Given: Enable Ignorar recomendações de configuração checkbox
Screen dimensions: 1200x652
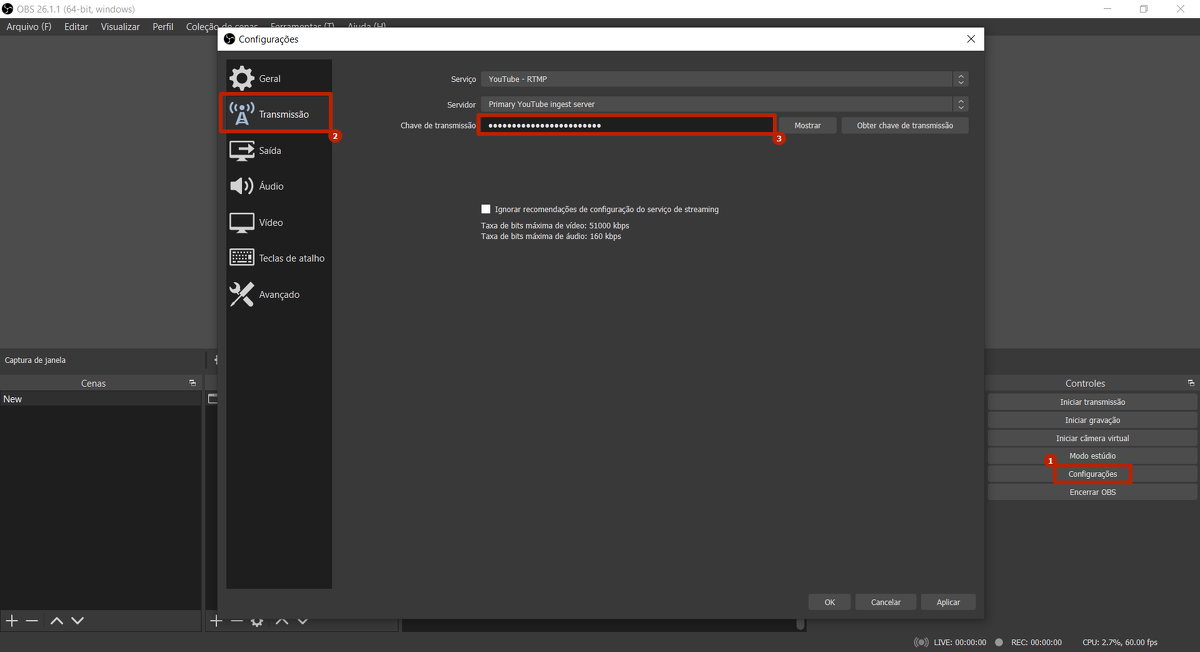Looking at the screenshot, I should click(486, 209).
